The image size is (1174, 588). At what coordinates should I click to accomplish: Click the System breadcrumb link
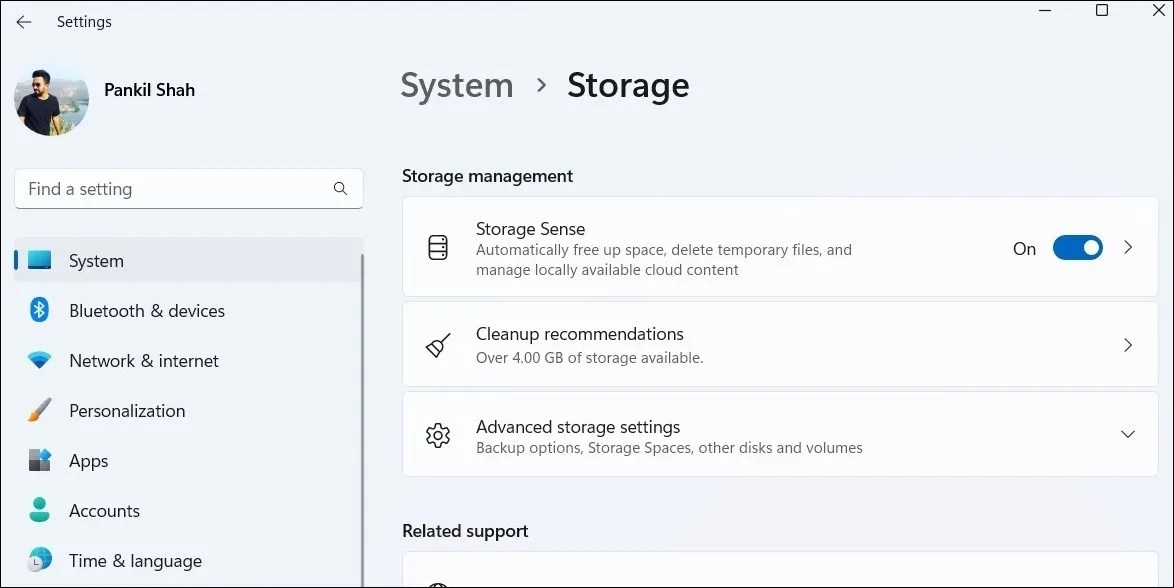click(x=456, y=86)
